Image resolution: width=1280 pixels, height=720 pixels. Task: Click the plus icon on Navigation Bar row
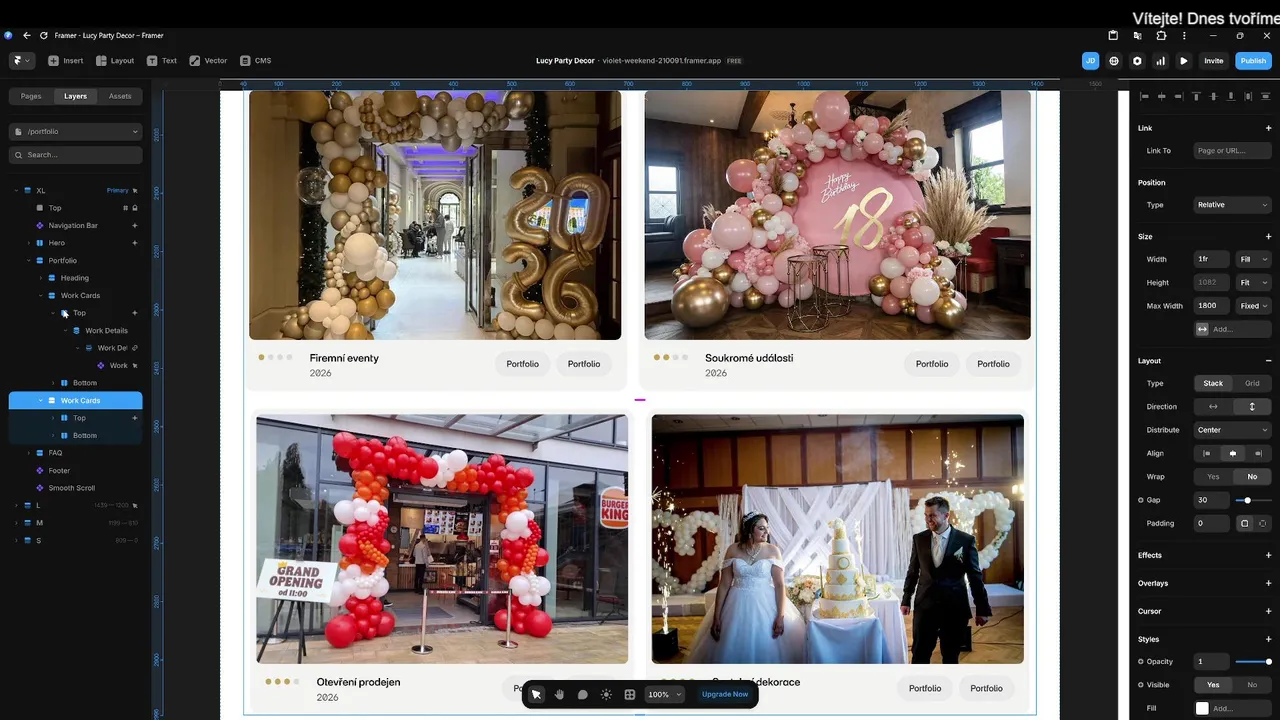point(135,225)
